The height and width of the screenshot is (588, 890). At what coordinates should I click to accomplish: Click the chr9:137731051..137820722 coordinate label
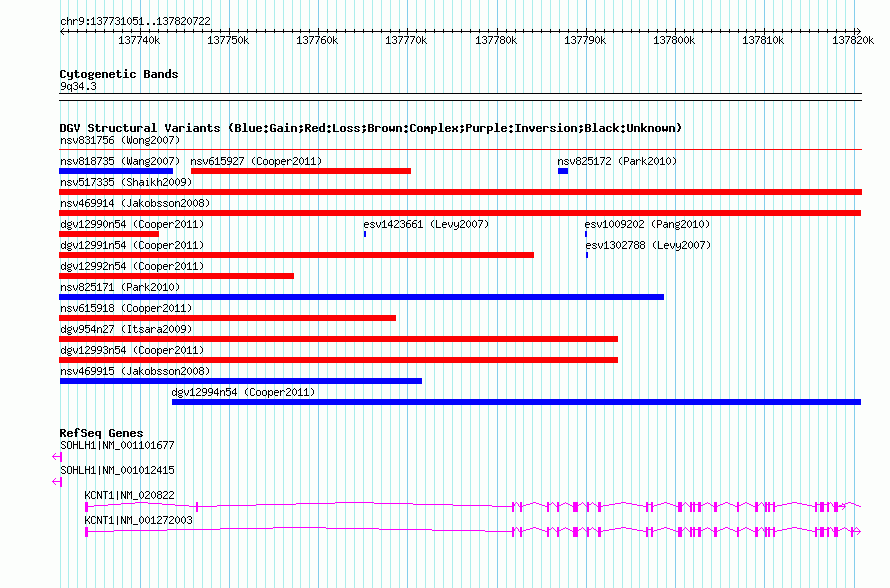coord(135,21)
